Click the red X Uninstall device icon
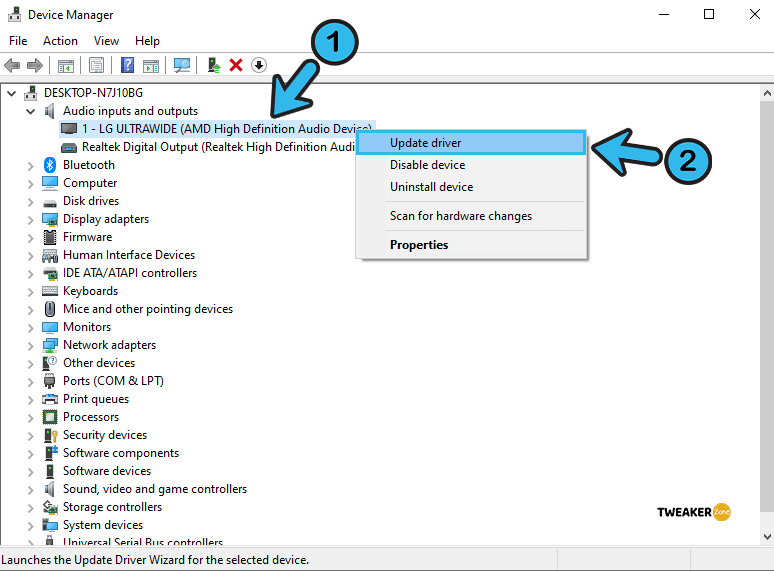The image size is (774, 571). coord(236,65)
